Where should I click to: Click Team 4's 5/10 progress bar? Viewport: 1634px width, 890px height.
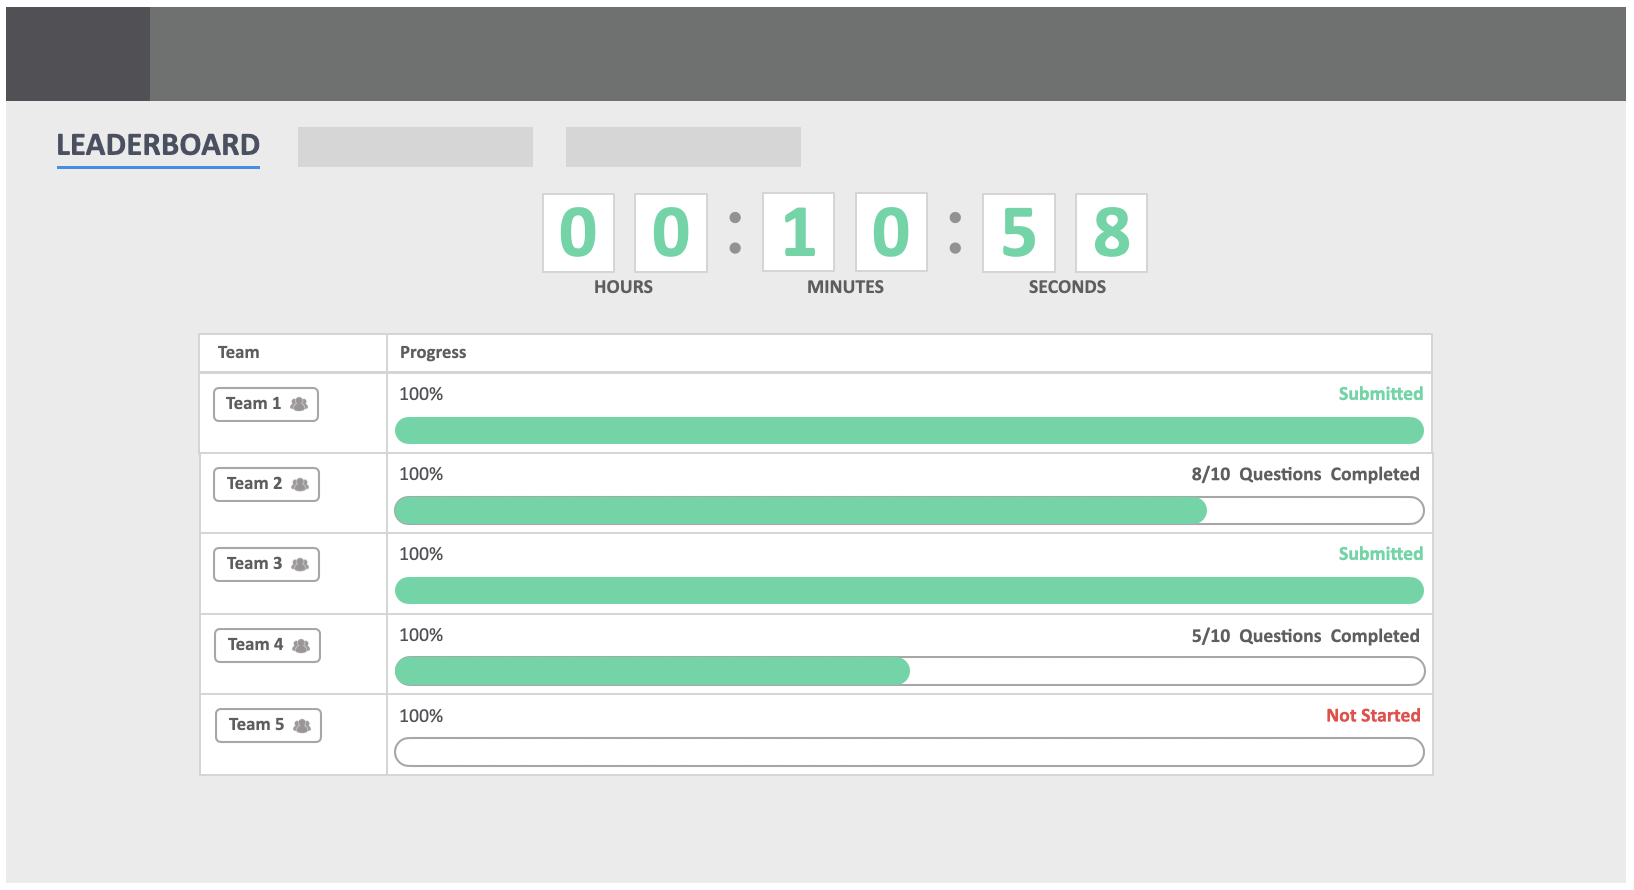910,671
